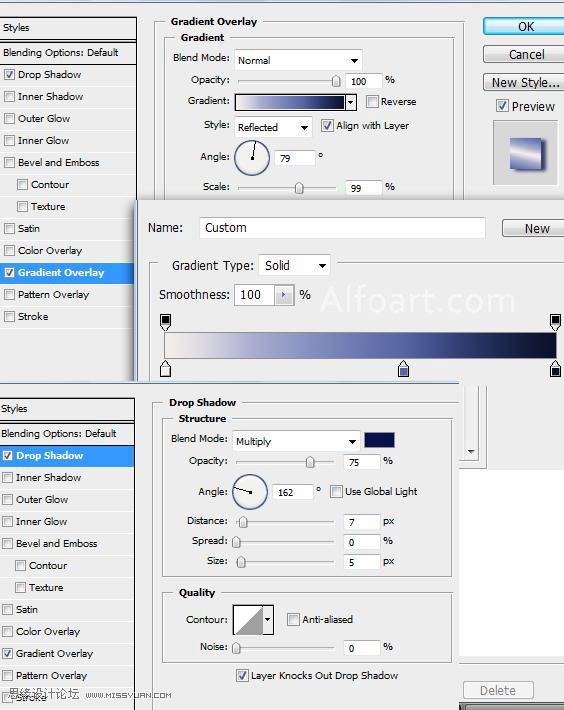The width and height of the screenshot is (564, 710).
Task: Click the Delete button
Action: [x=498, y=690]
